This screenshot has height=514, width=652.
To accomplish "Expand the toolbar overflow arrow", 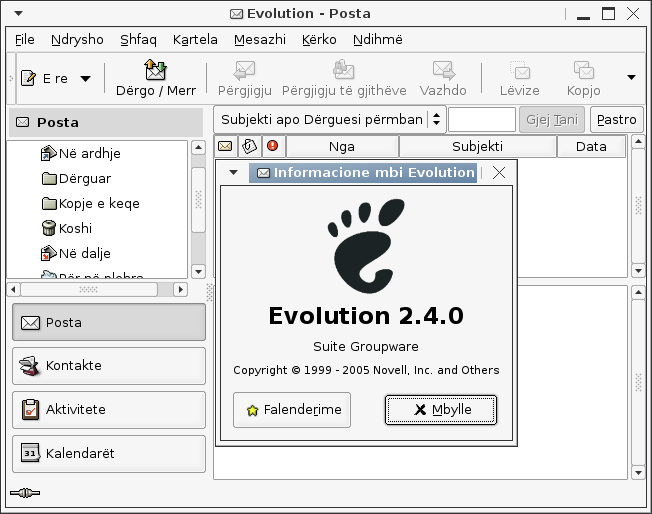I will click(x=631, y=77).
